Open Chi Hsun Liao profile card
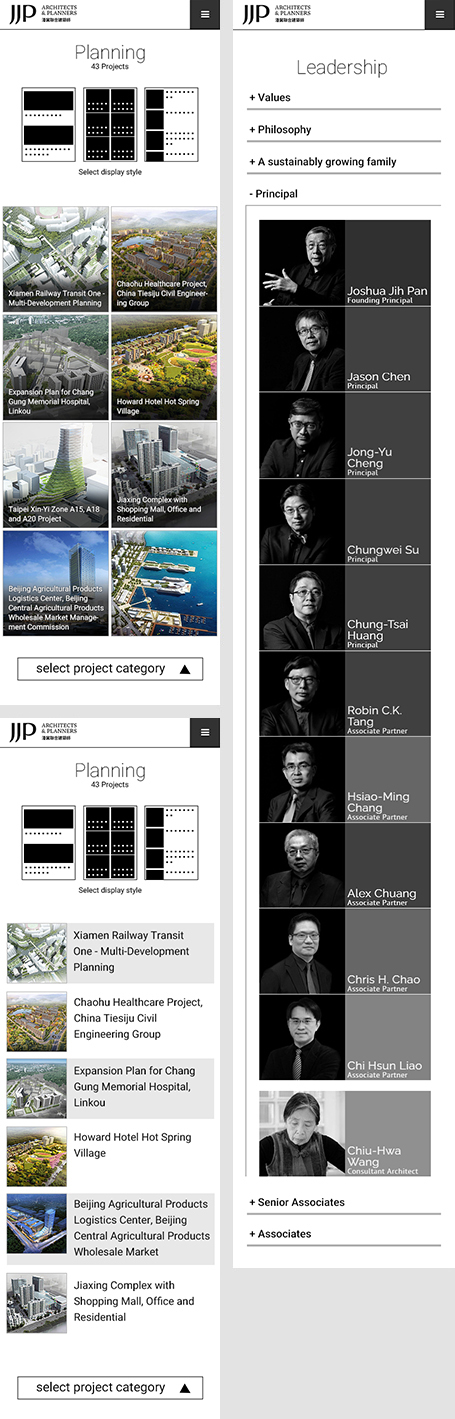 345,1038
